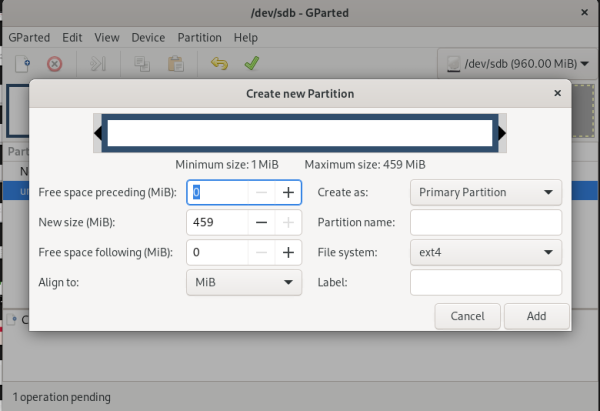
Task: Close the Create new Partition dialog
Action: [557, 93]
